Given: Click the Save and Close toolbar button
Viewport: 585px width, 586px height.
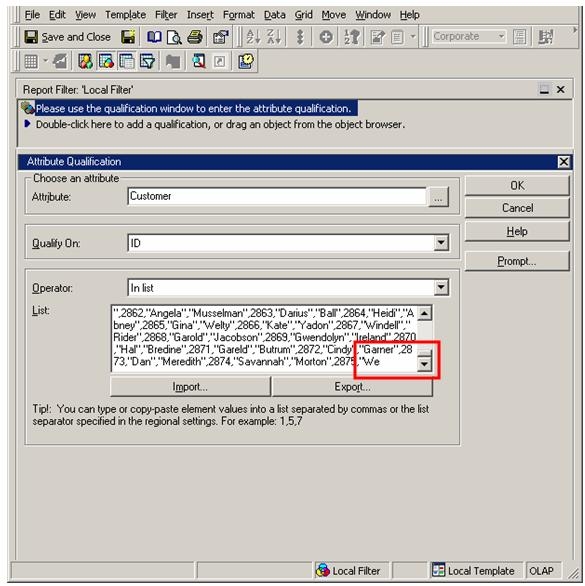Looking at the screenshot, I should pos(68,37).
